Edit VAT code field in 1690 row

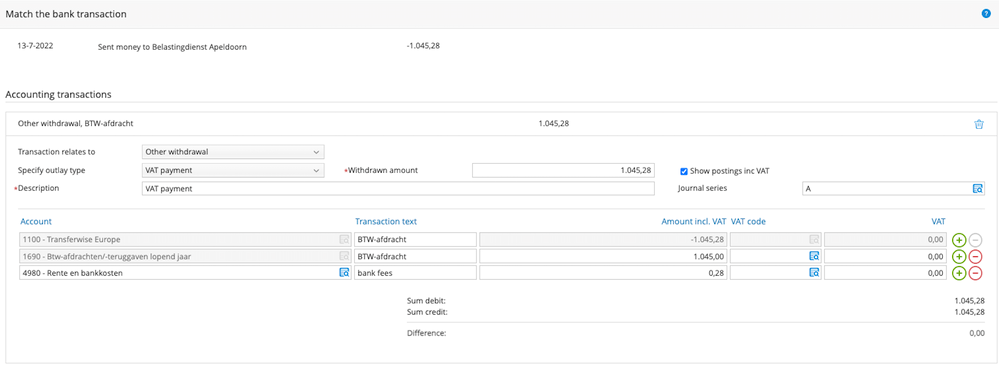775,256
